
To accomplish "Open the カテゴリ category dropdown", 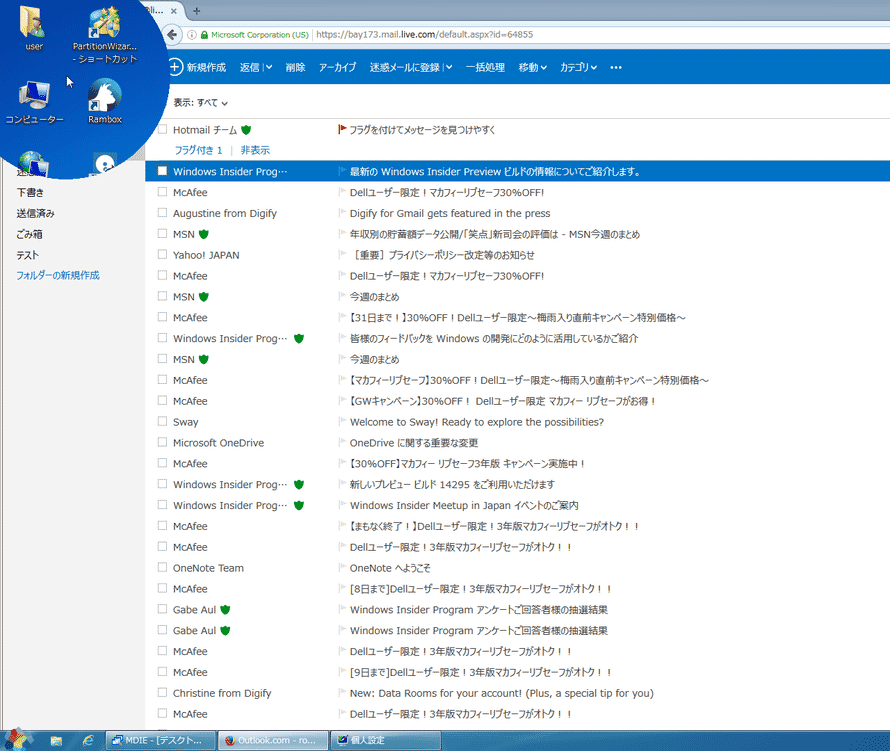I will pos(578,68).
